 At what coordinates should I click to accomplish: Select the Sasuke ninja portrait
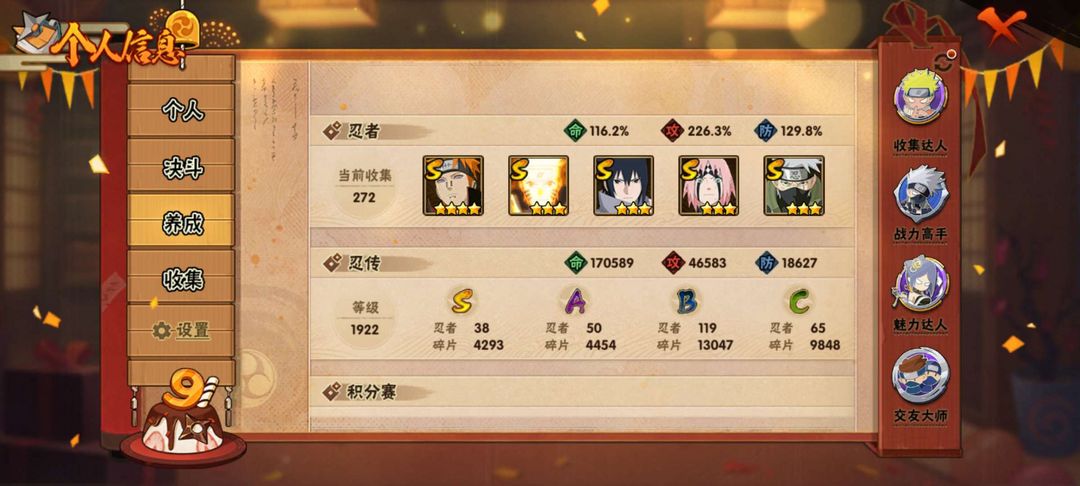(x=623, y=186)
